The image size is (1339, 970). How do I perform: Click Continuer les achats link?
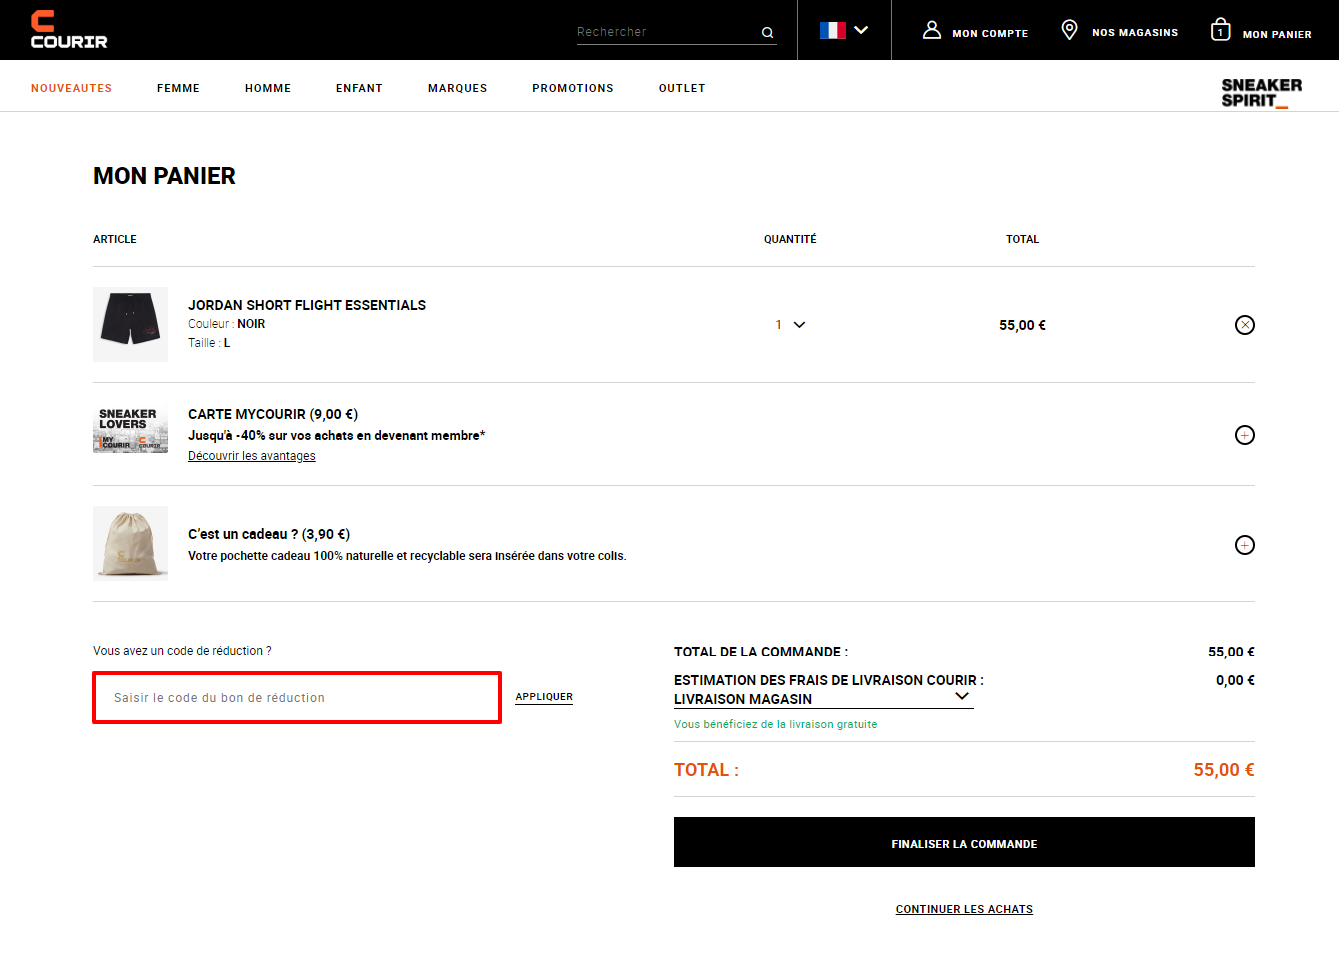click(x=964, y=909)
